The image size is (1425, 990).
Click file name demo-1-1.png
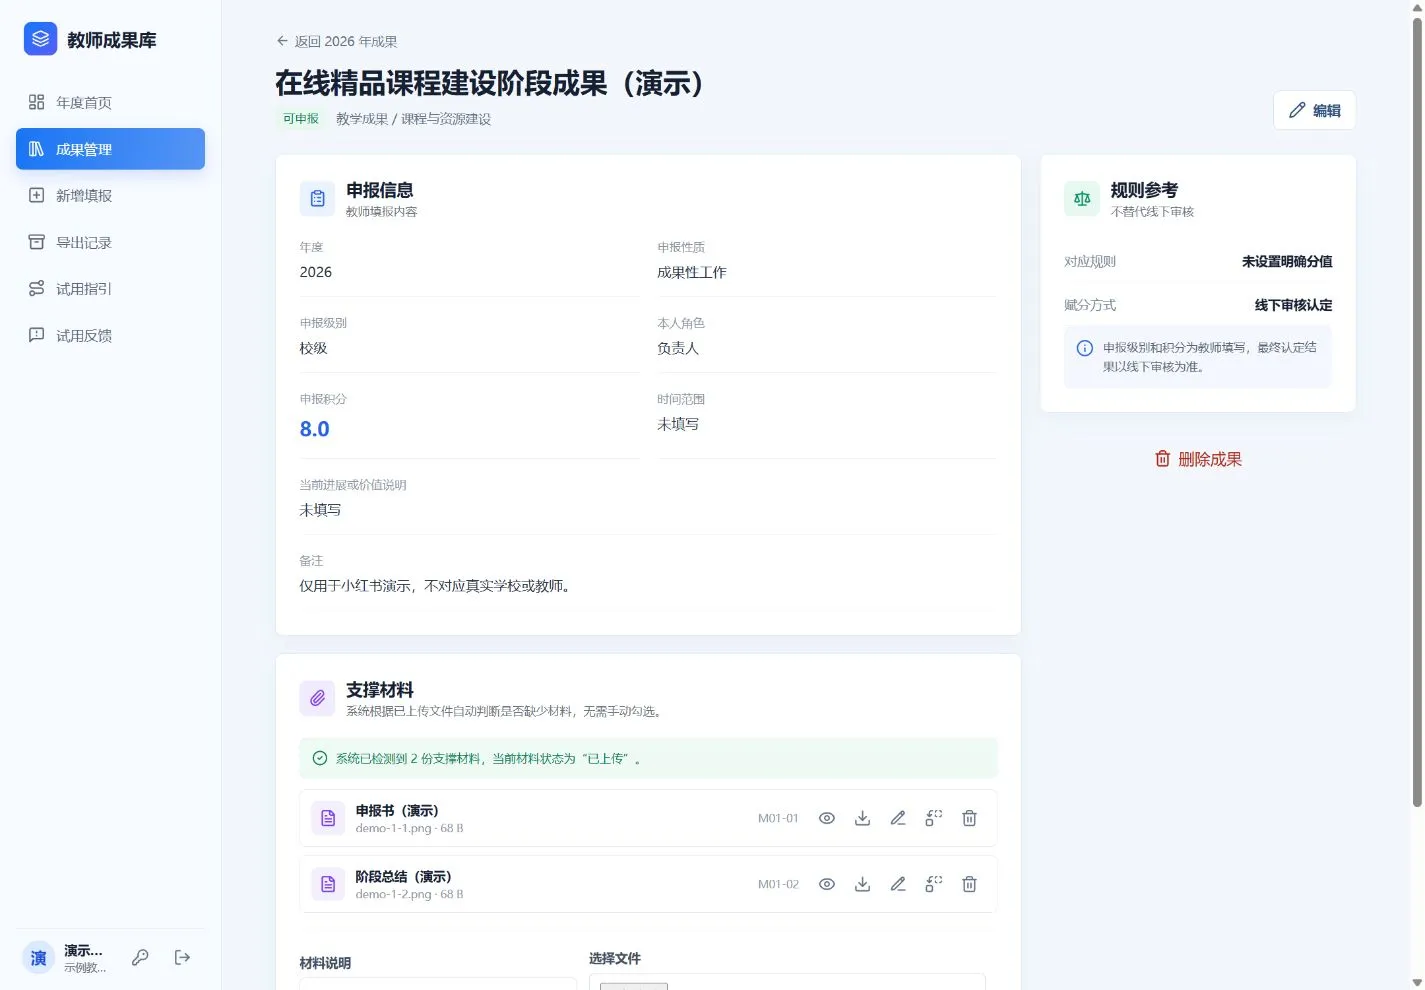tap(393, 828)
